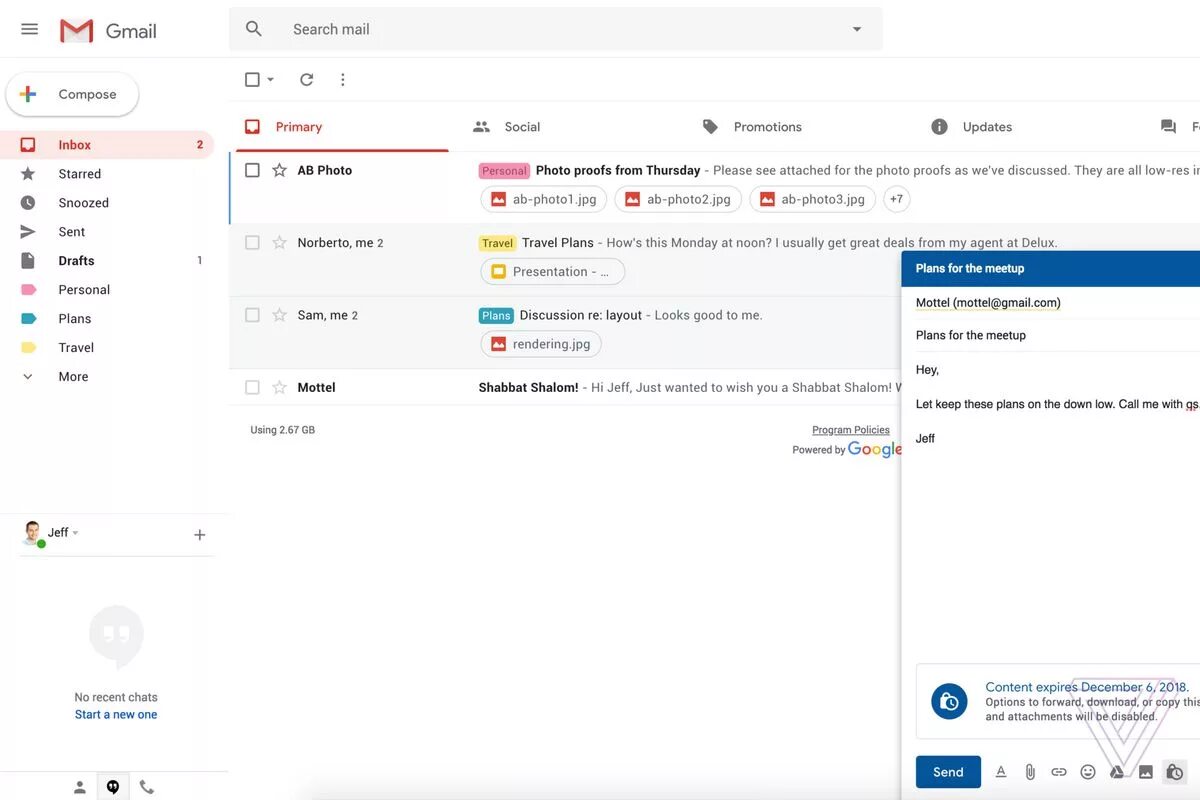Star the email from AB Photo
1200x800 pixels.
coord(277,170)
